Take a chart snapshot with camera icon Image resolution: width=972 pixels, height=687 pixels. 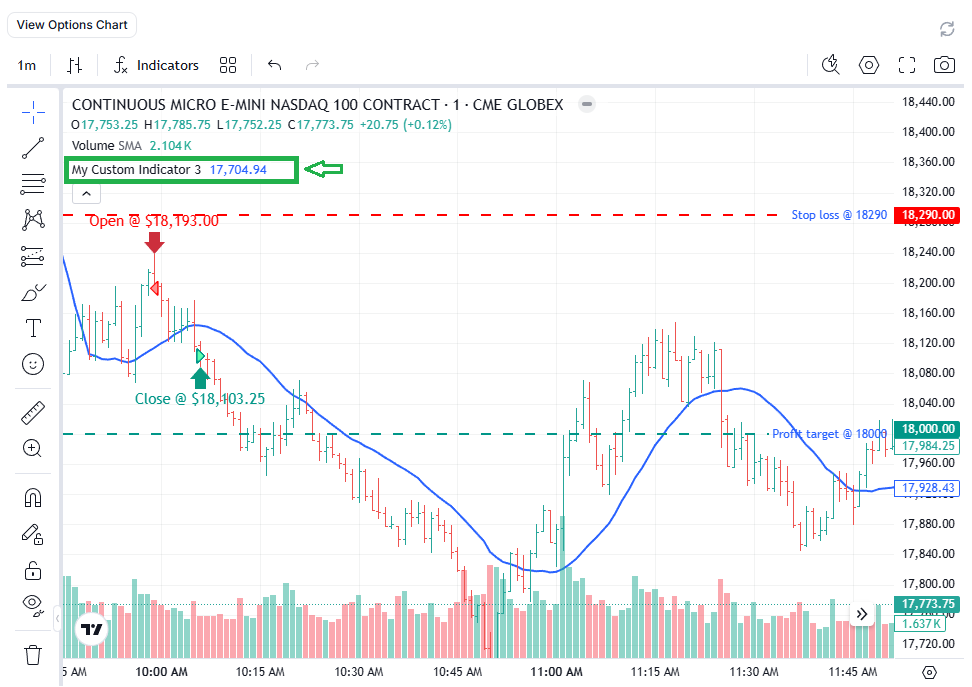coord(943,65)
